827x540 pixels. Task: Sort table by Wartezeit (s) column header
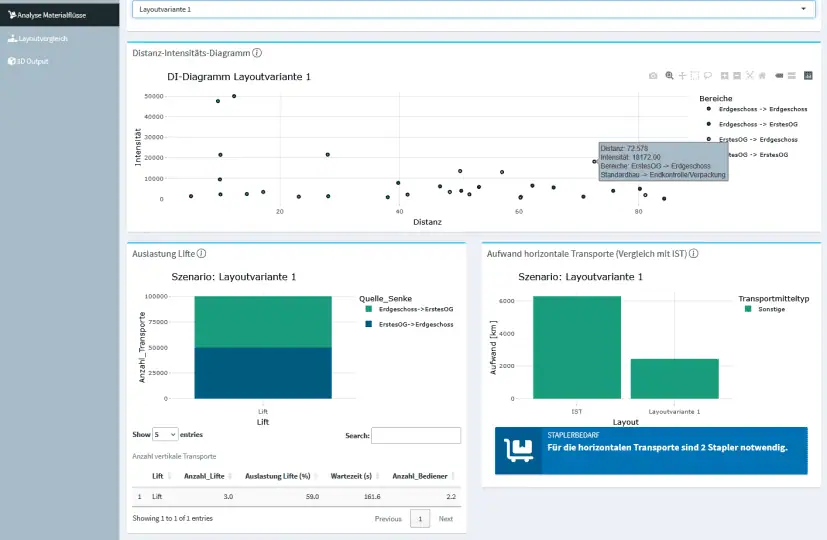pos(357,476)
